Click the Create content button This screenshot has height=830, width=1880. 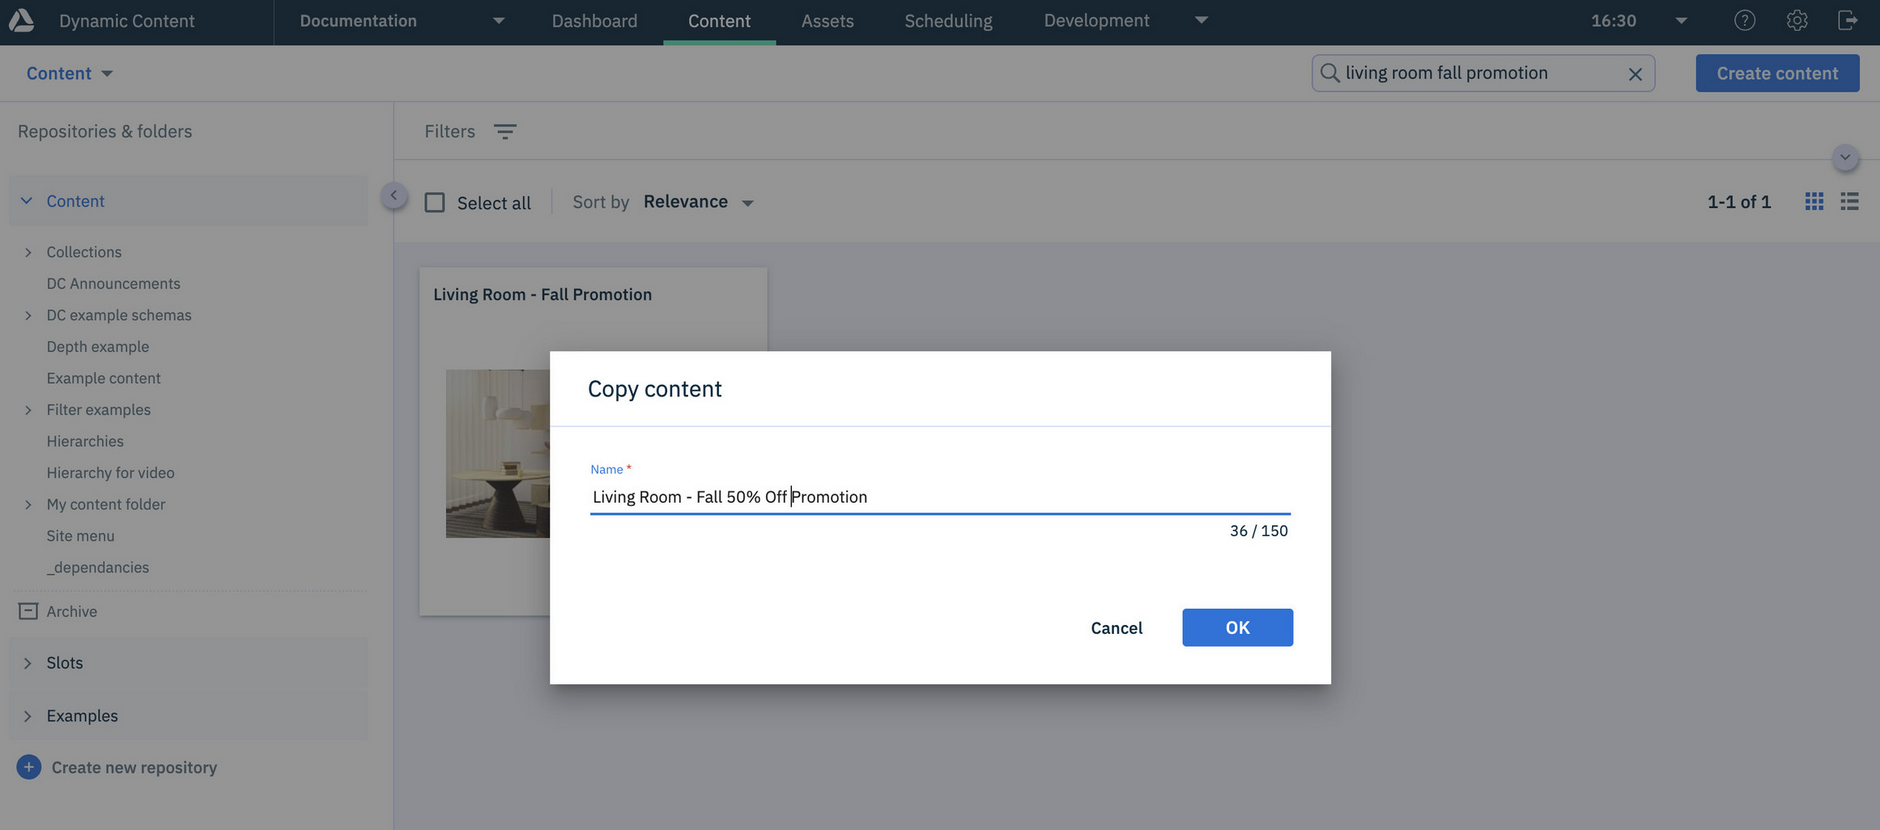click(x=1777, y=73)
